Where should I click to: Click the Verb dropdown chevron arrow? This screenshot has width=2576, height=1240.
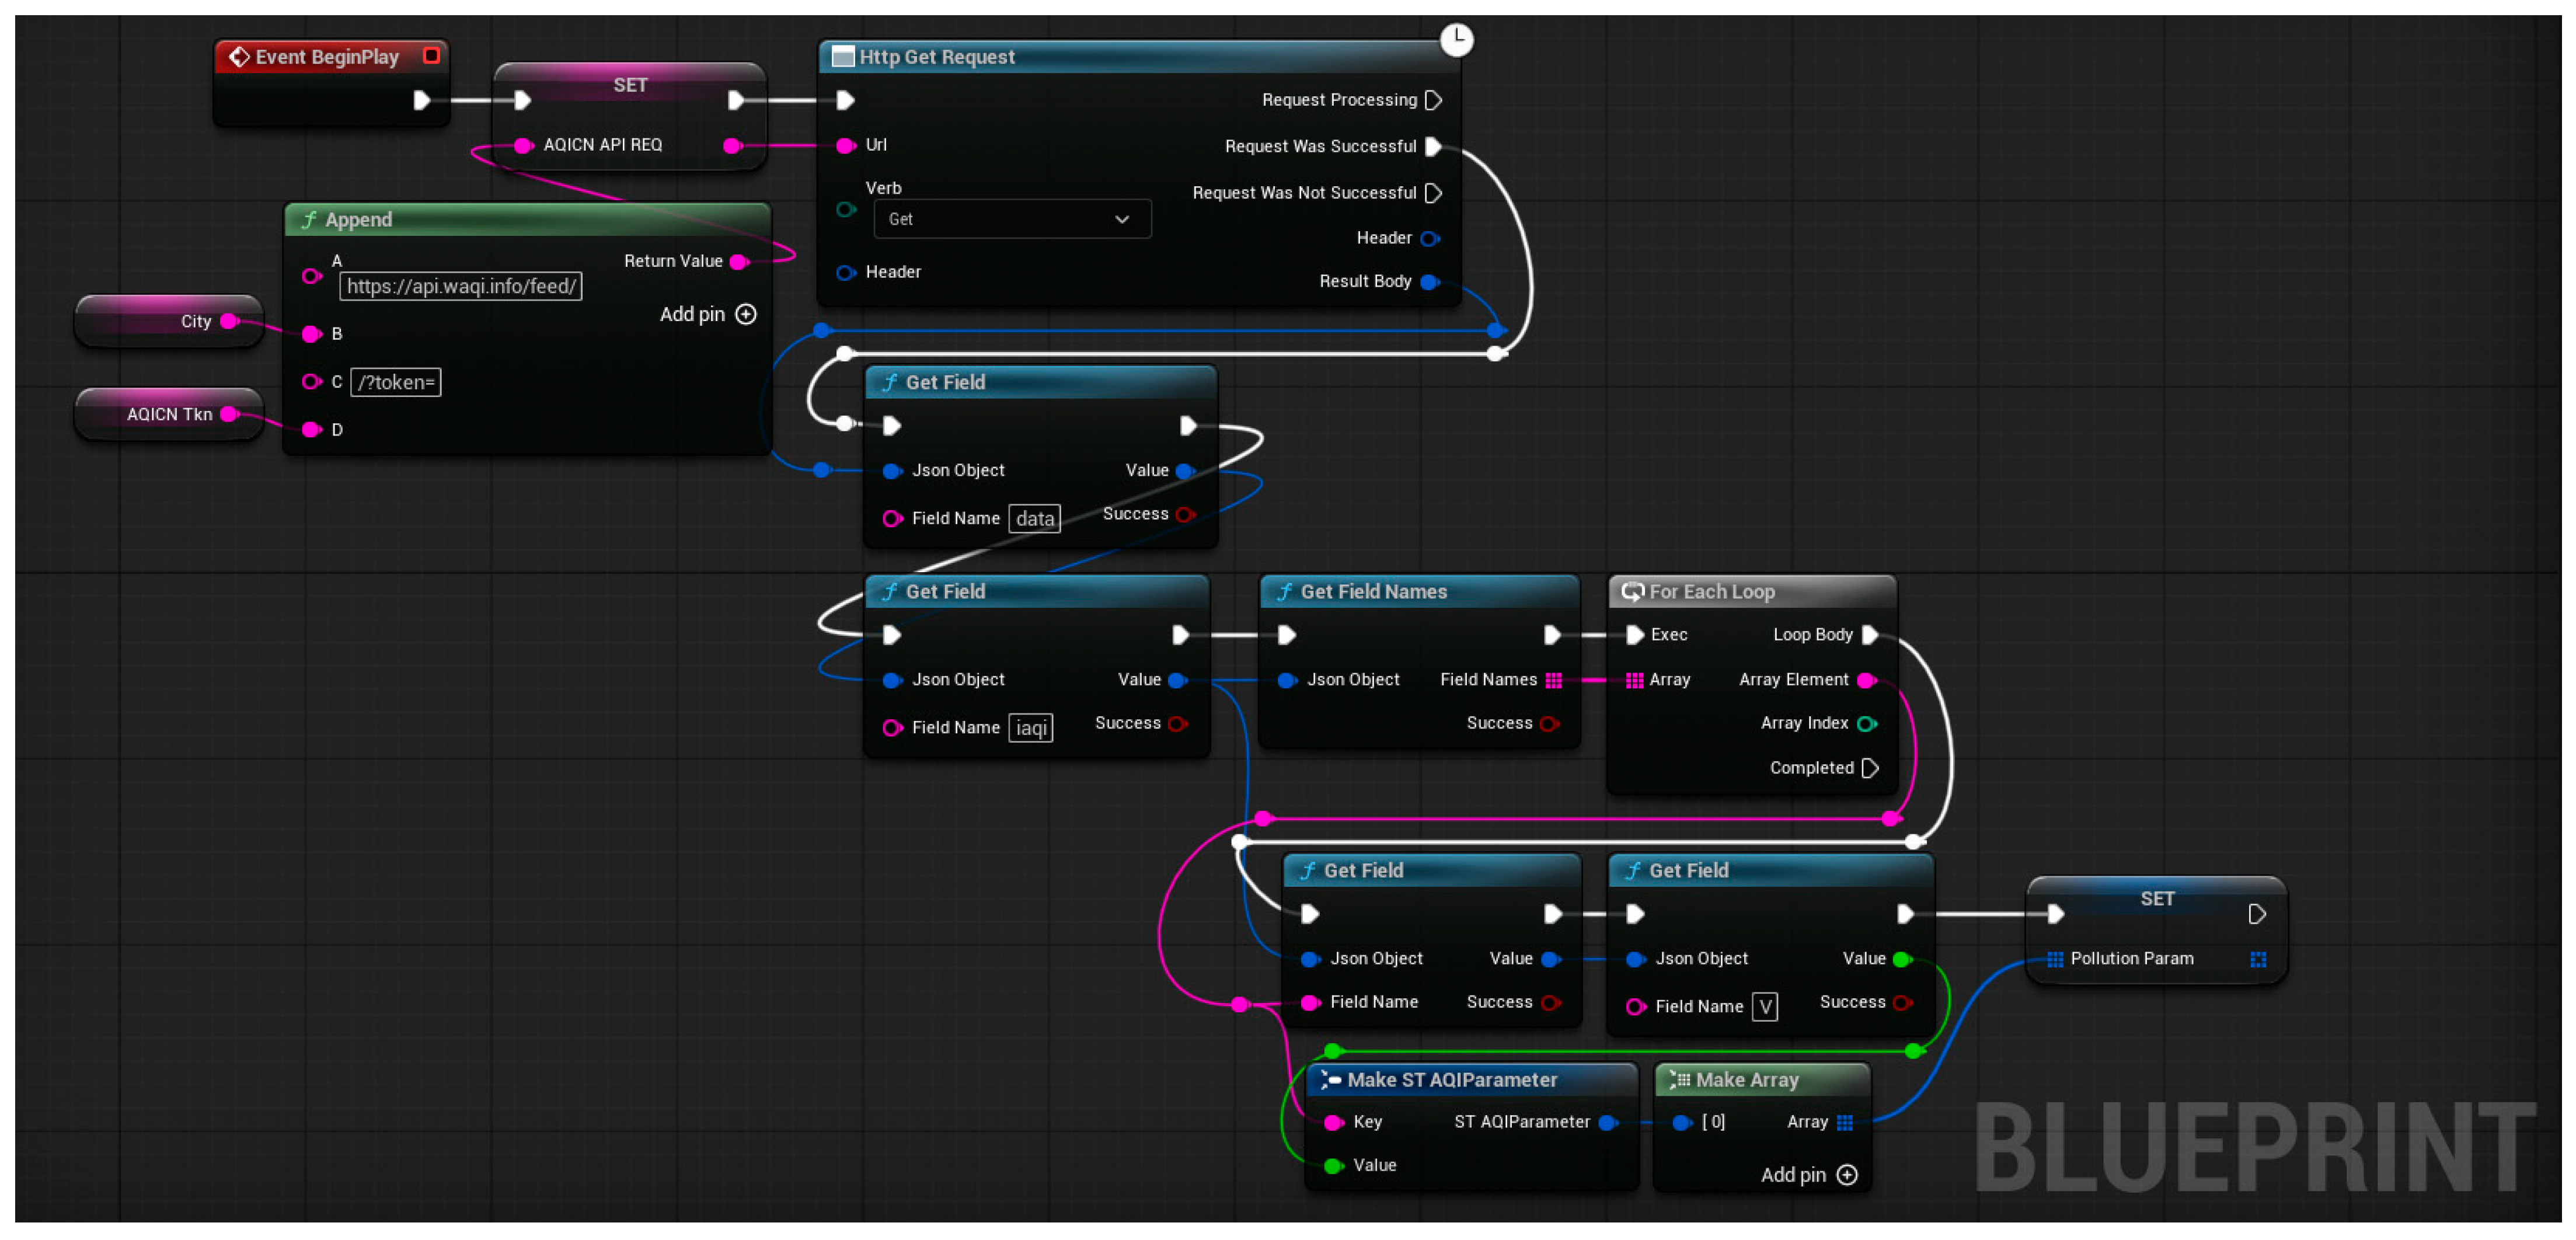pyautogui.click(x=1122, y=219)
